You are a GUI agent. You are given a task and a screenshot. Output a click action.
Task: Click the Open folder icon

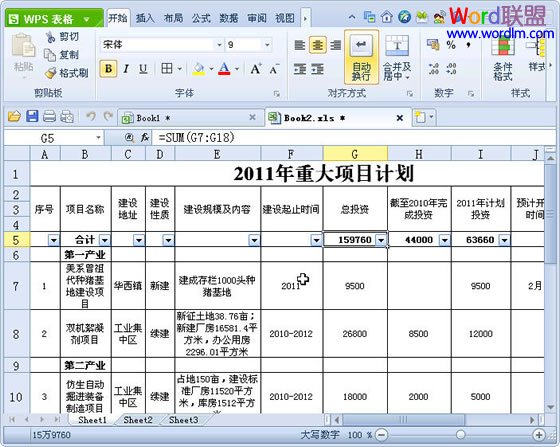(x=14, y=116)
